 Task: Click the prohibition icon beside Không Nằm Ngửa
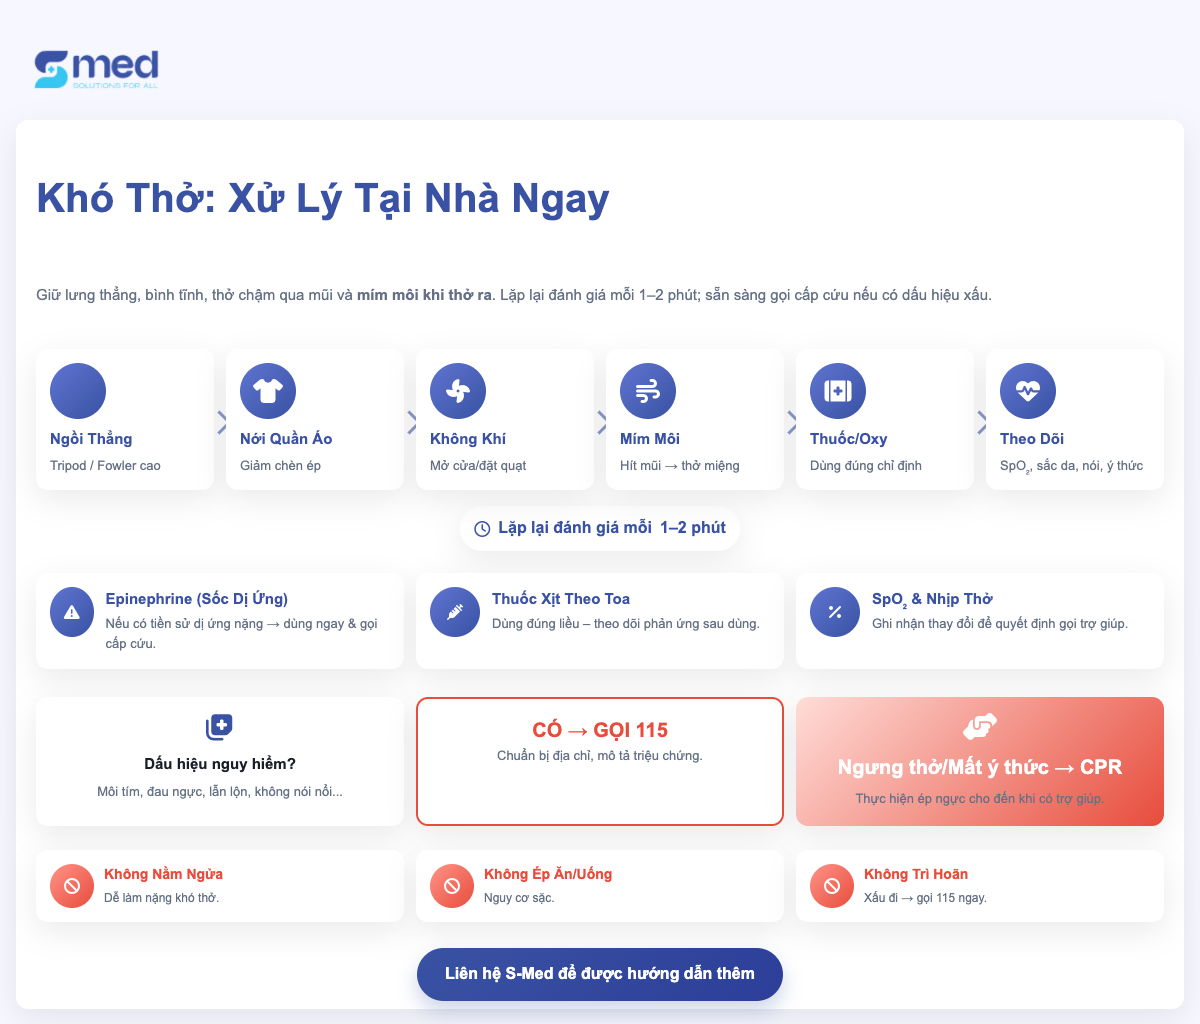click(x=72, y=886)
